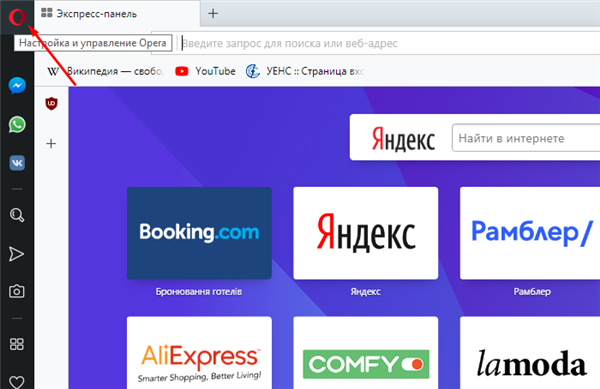Click the Яндекс search input field
This screenshot has height=389, width=600.
point(526,138)
